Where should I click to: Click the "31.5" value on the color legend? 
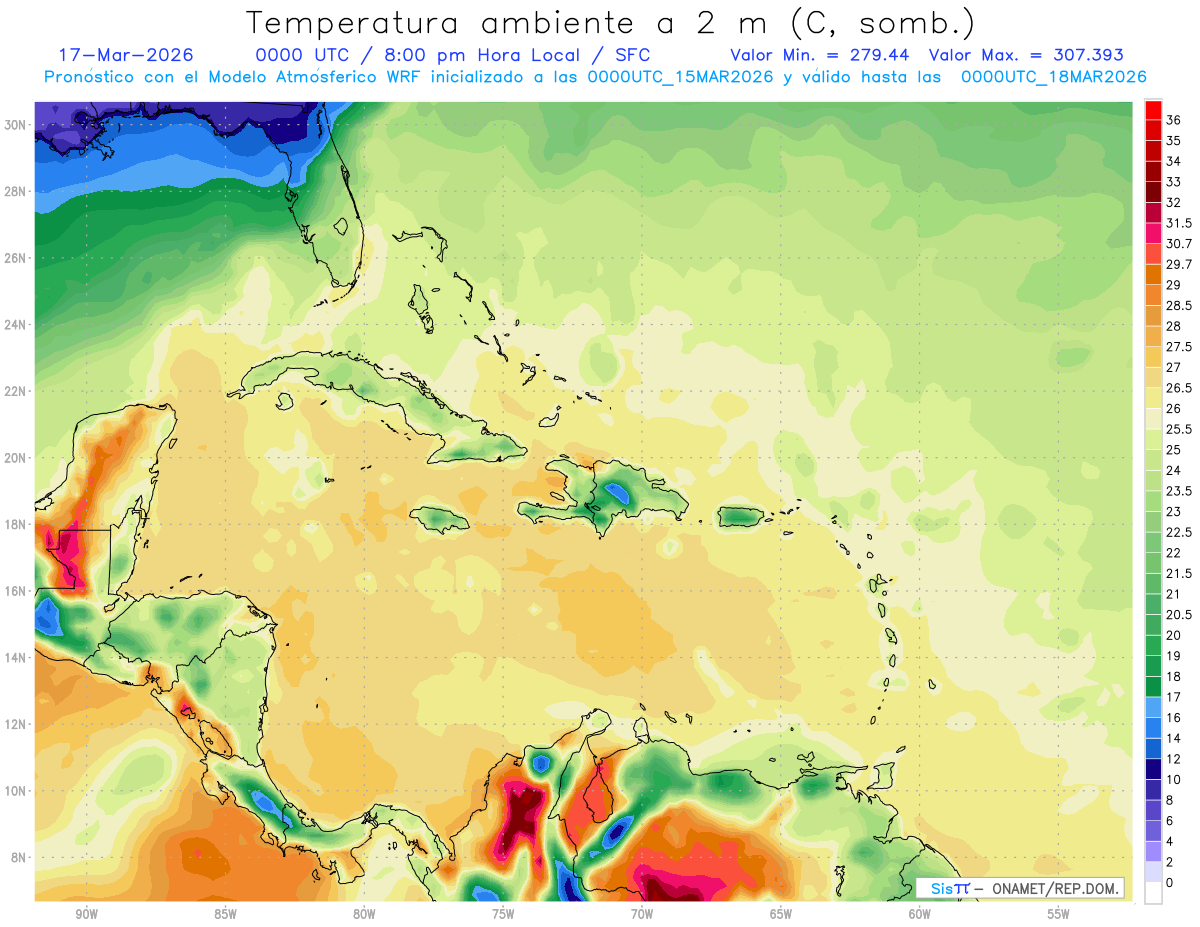pyautogui.click(x=1179, y=223)
